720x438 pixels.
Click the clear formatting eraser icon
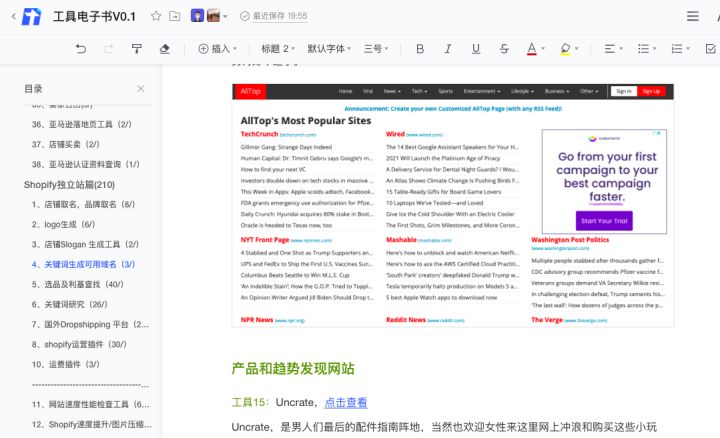point(165,48)
